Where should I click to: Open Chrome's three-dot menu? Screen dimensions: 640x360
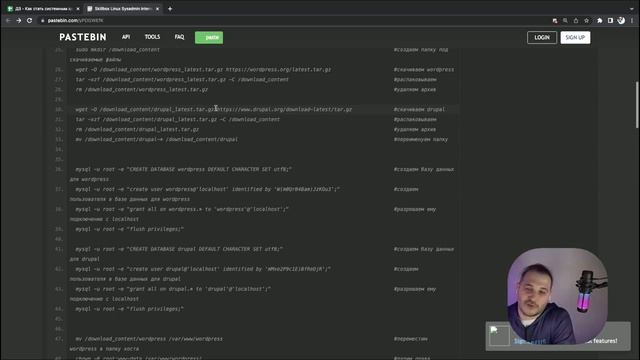point(632,20)
